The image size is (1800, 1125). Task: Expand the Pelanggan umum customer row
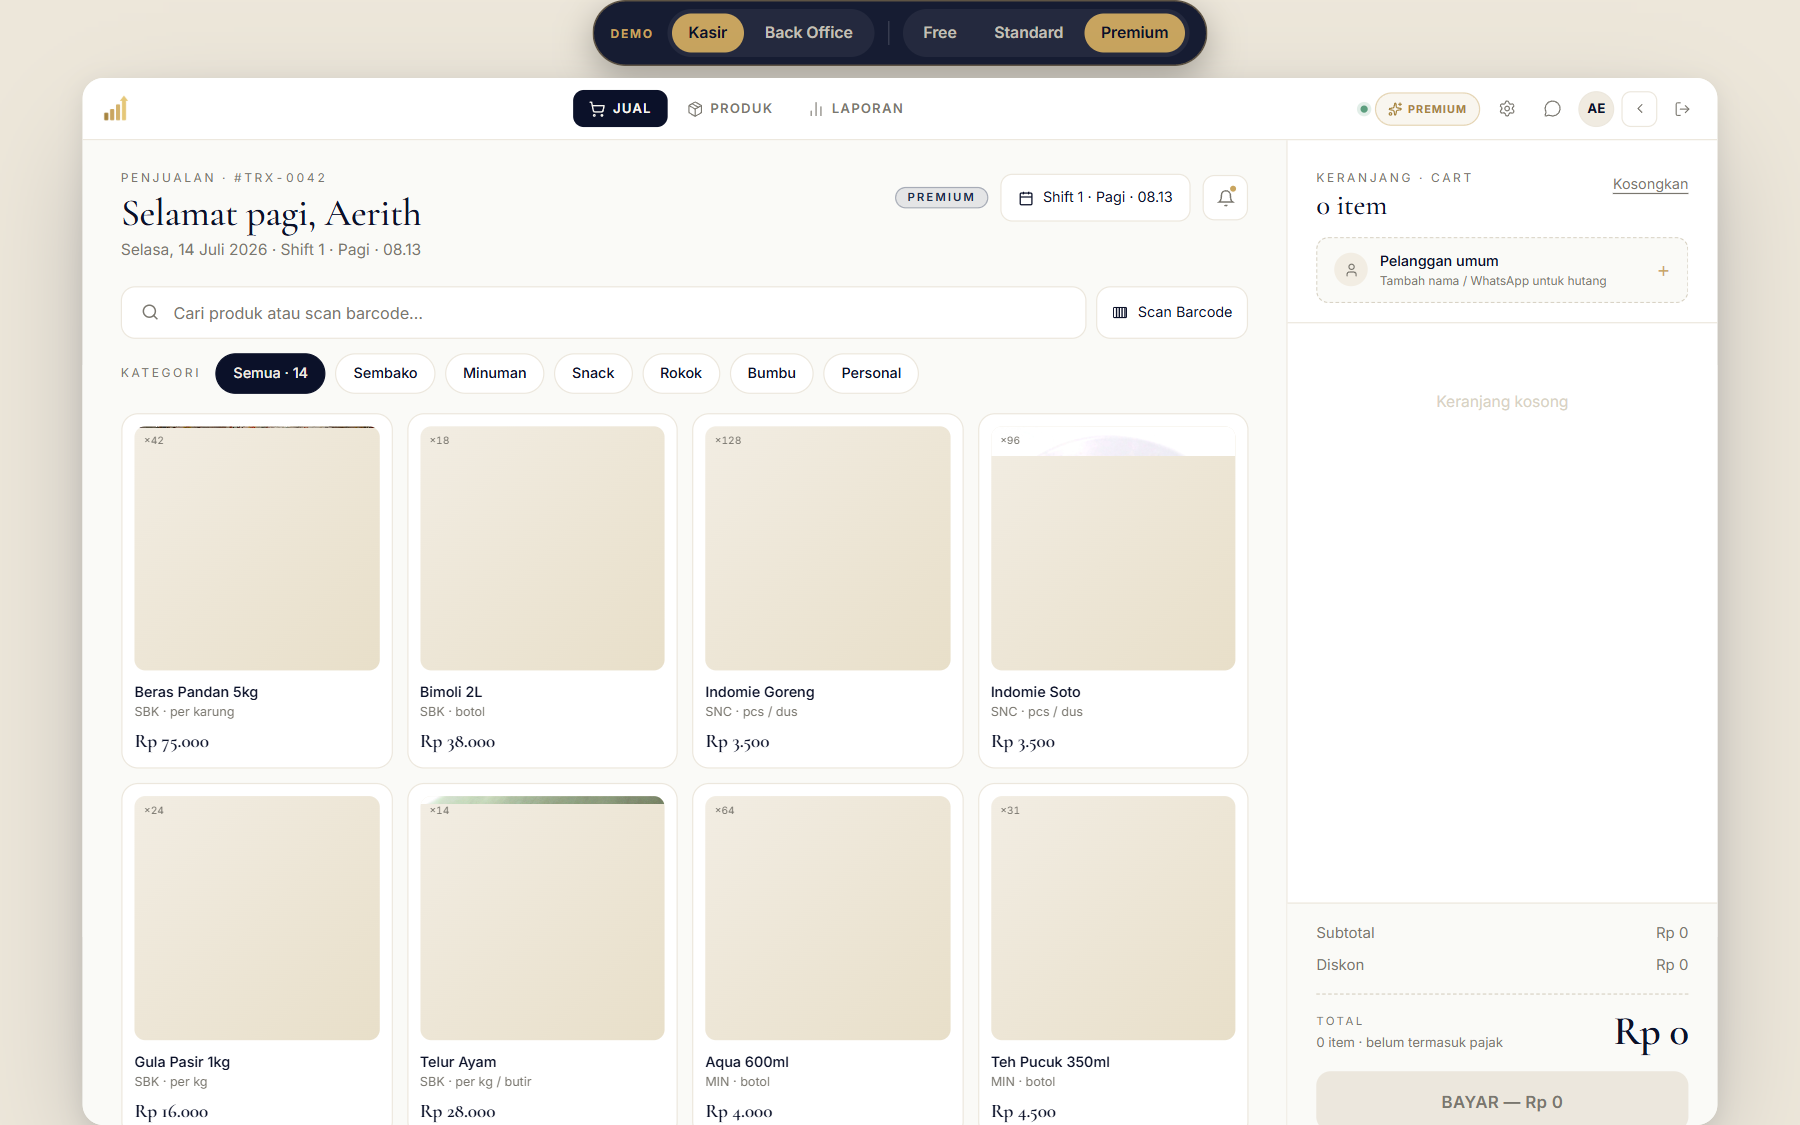pyautogui.click(x=1501, y=270)
